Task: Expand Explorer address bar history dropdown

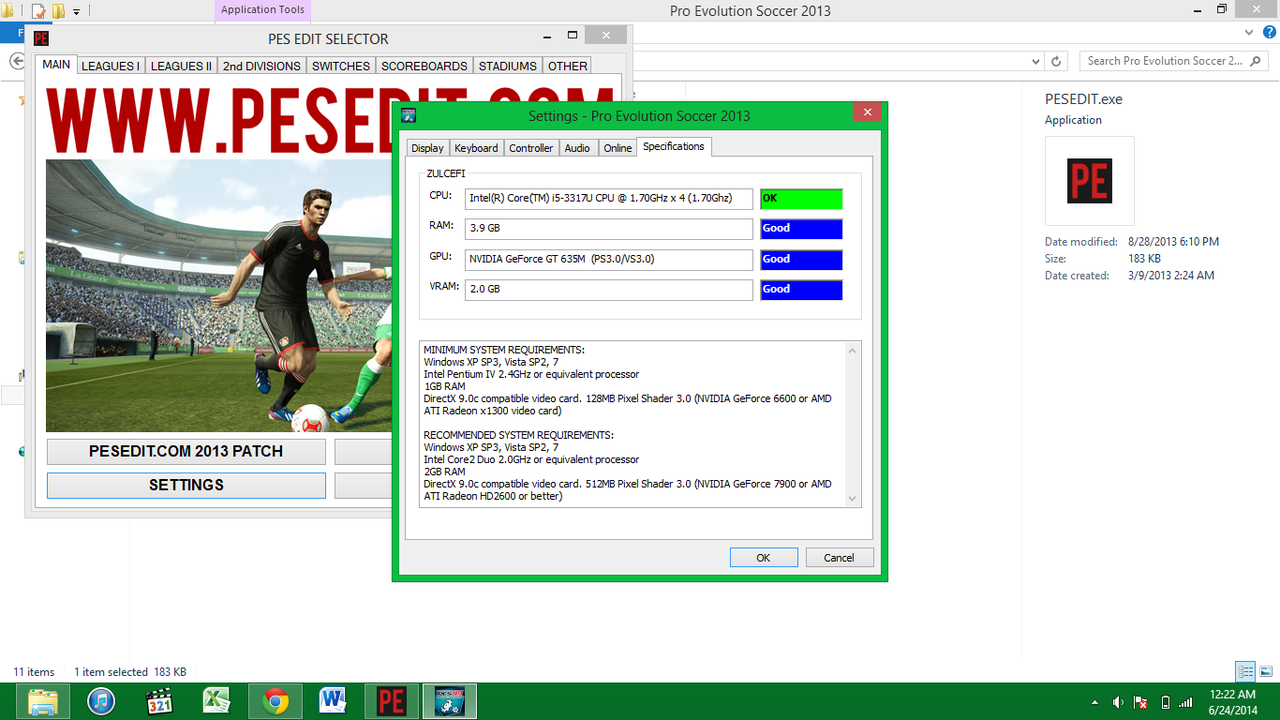Action: point(1036,61)
